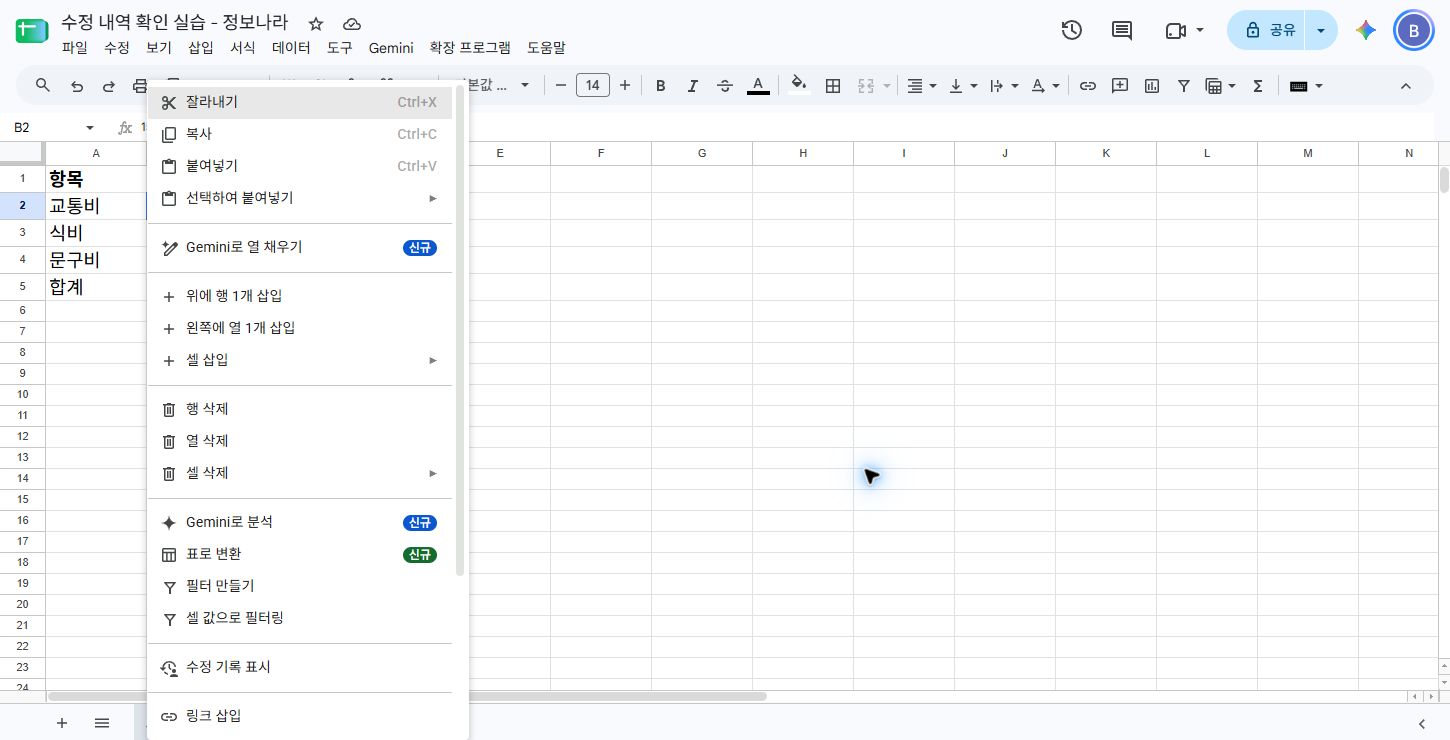The height and width of the screenshot is (740, 1450).
Task: Click the search magnifier in toolbar
Action: (43, 86)
